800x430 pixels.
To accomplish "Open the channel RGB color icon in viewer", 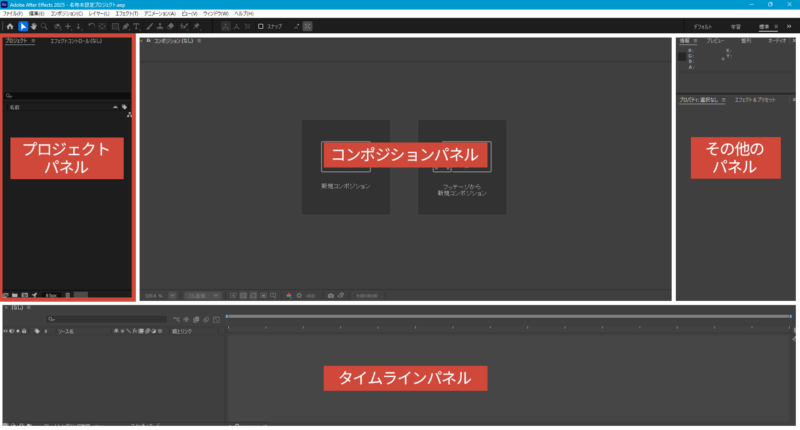I will point(289,296).
